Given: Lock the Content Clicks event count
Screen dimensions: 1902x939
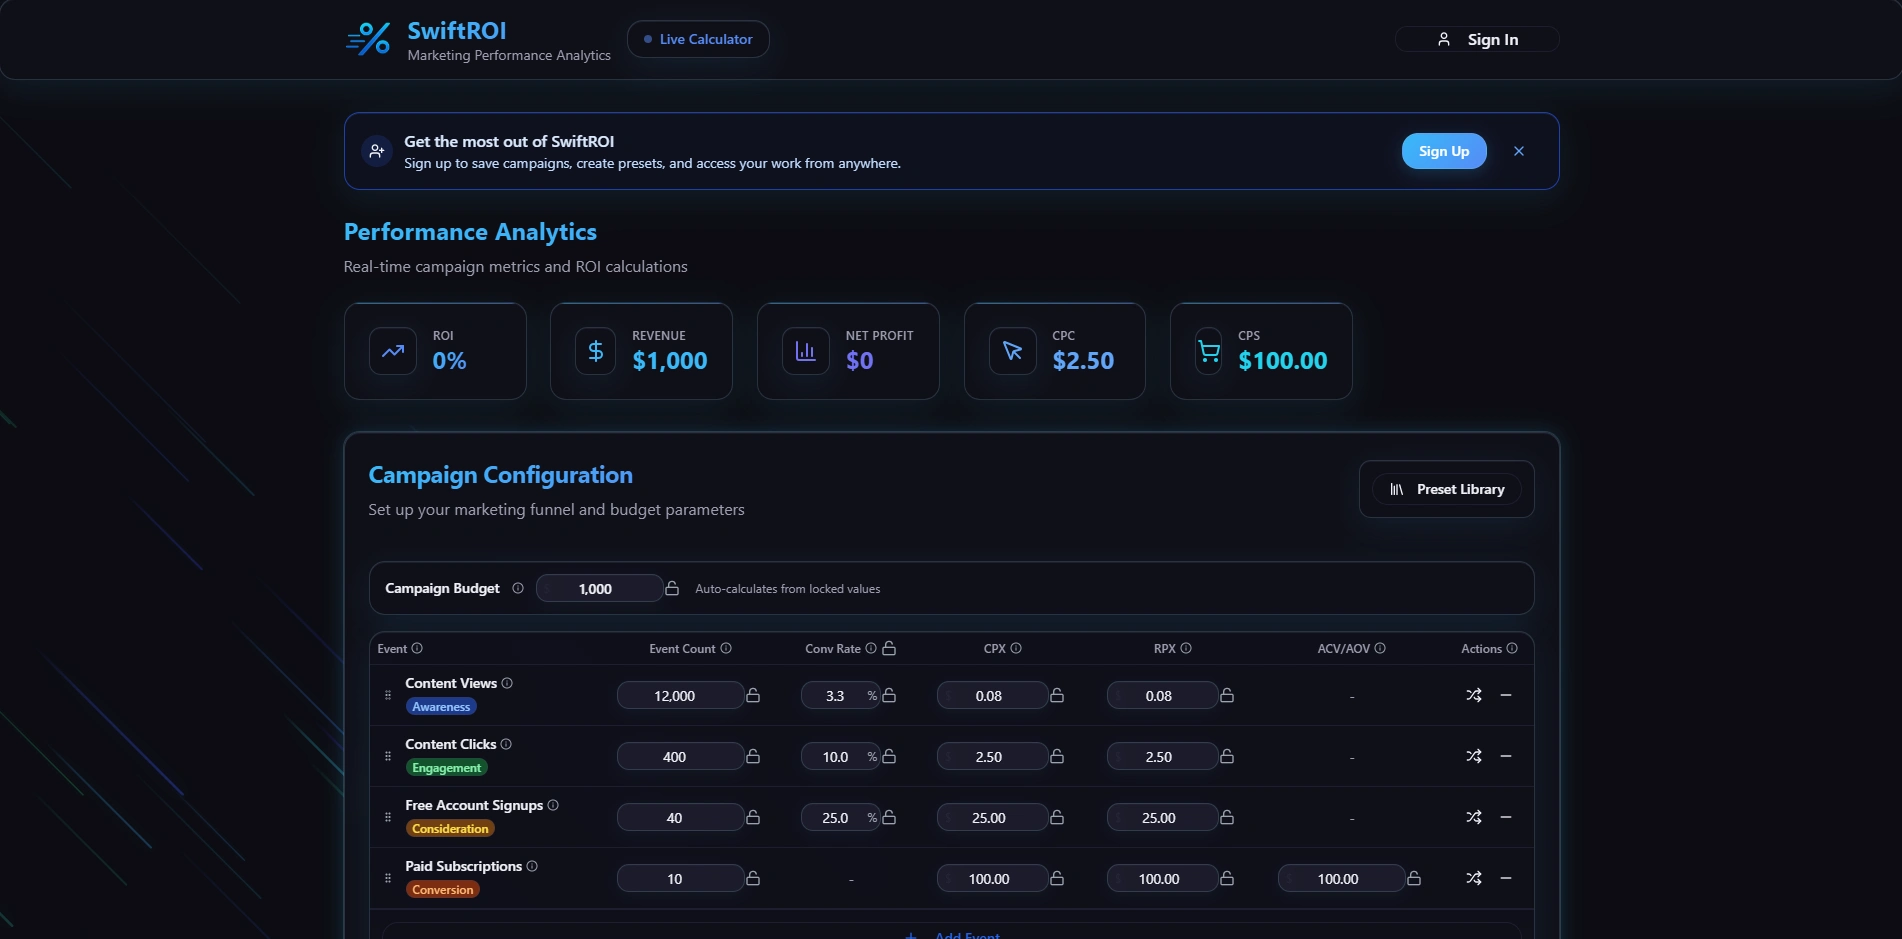Looking at the screenshot, I should [753, 756].
